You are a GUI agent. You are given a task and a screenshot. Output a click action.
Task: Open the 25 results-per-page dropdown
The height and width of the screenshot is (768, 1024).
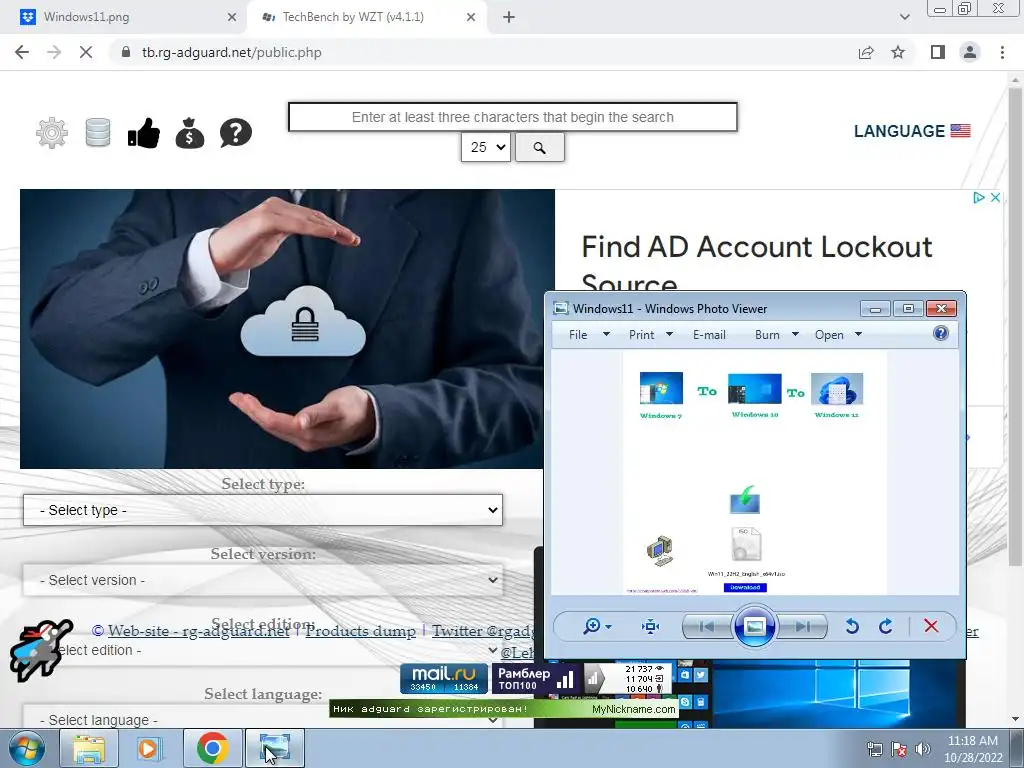pos(486,148)
